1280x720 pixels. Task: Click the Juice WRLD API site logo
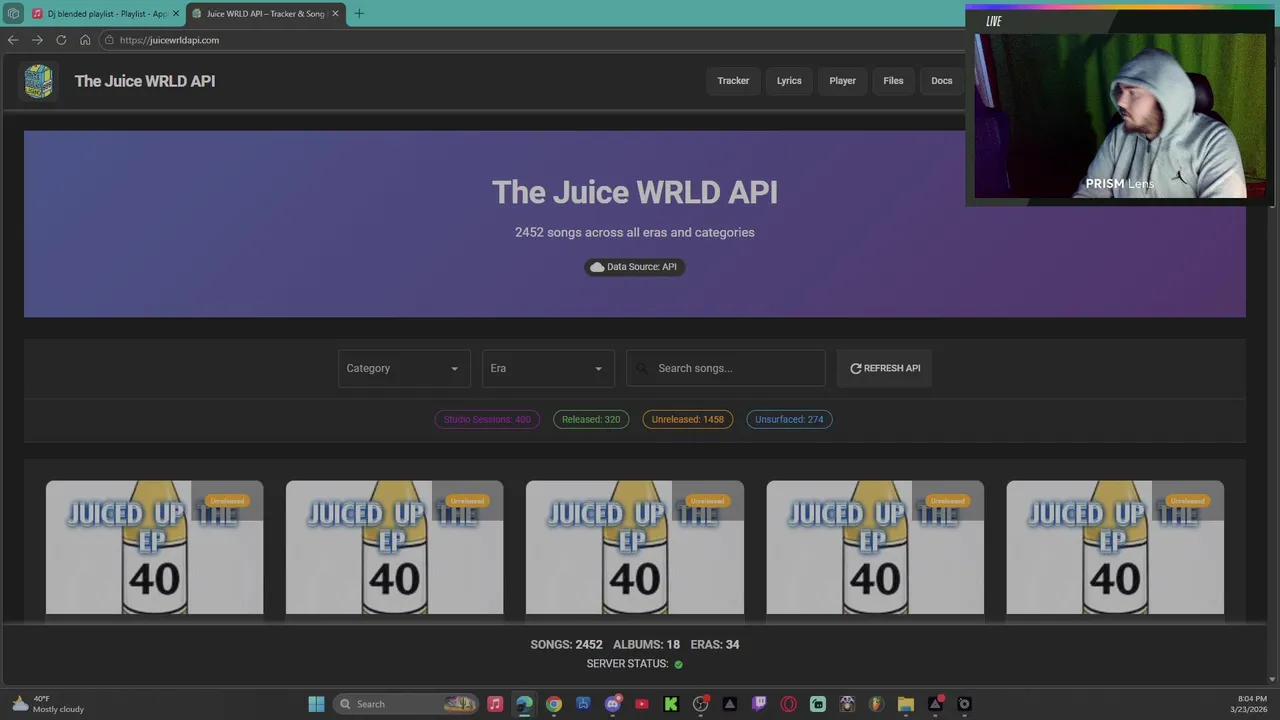[x=39, y=81]
